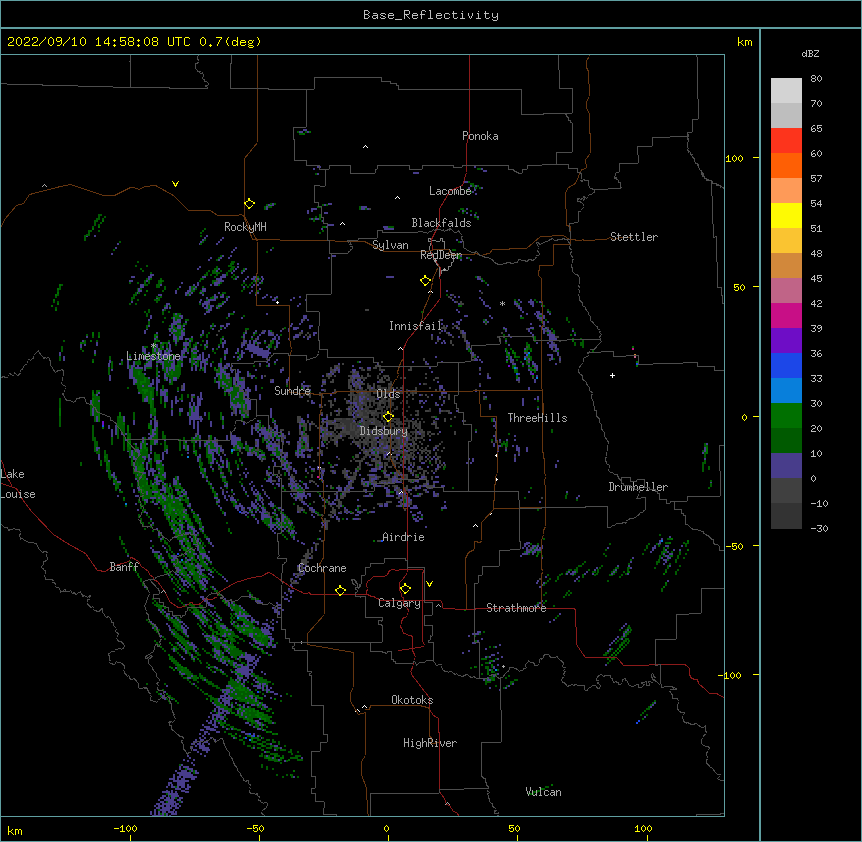Click the 50 tick on the horizontal axis

point(514,828)
